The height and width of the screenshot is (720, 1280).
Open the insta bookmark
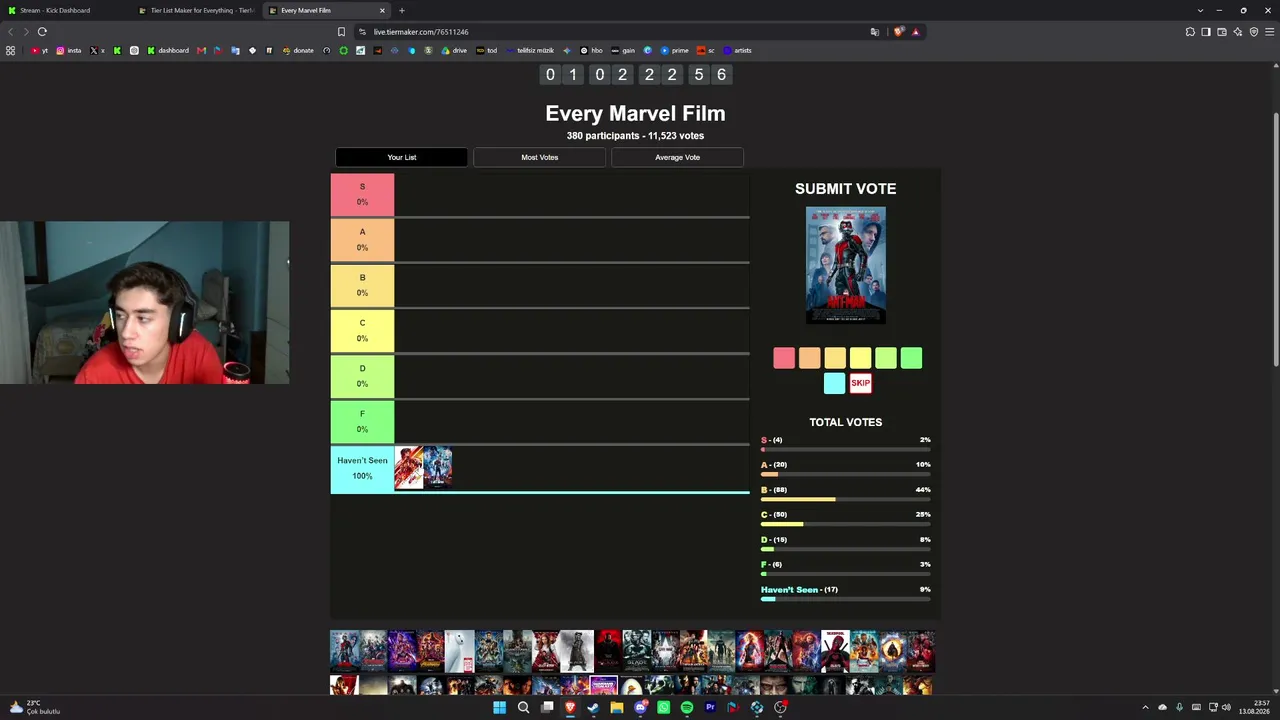tap(69, 50)
